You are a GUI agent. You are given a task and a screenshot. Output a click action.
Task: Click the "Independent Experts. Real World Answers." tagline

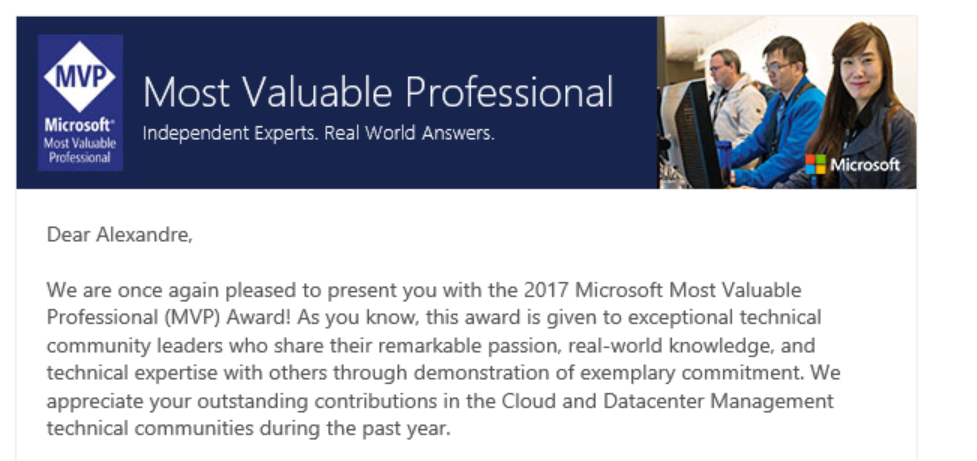pos(318,133)
